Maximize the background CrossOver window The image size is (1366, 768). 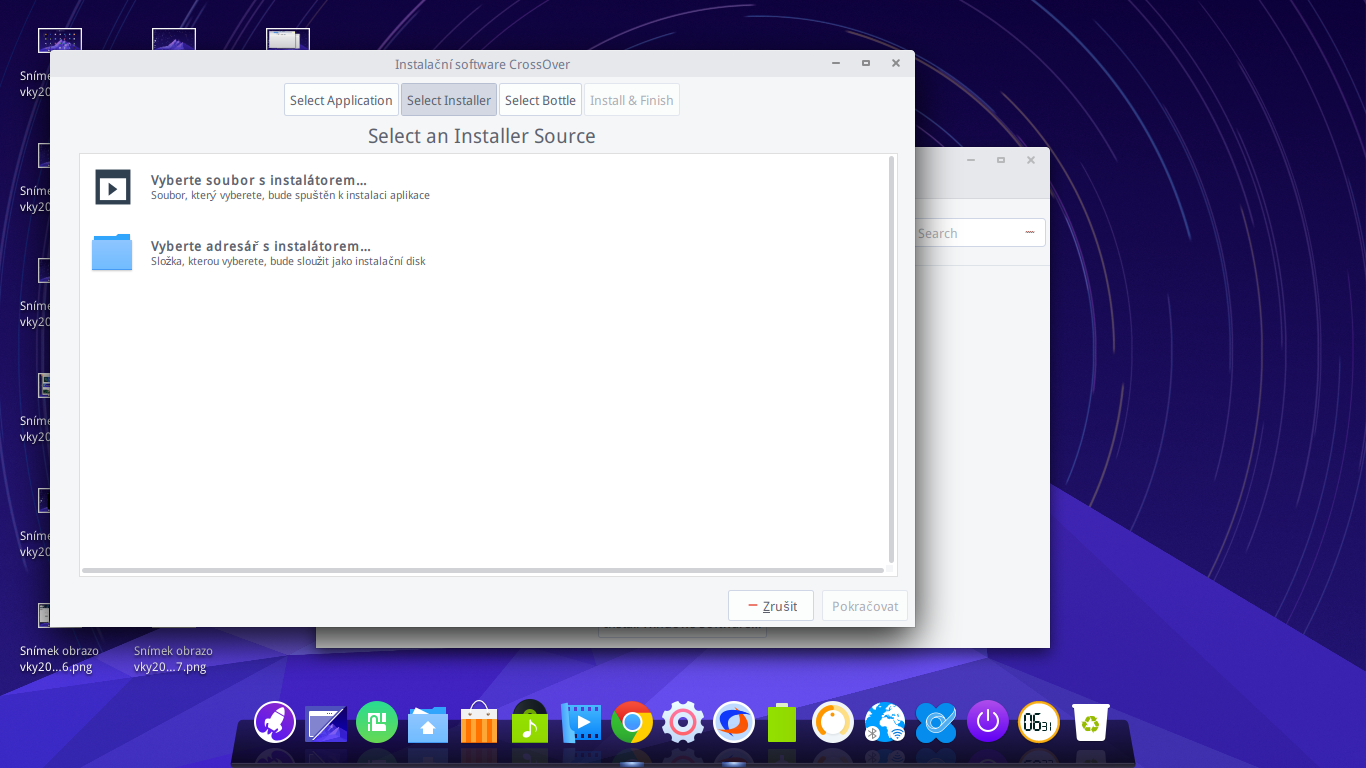coord(1001,160)
